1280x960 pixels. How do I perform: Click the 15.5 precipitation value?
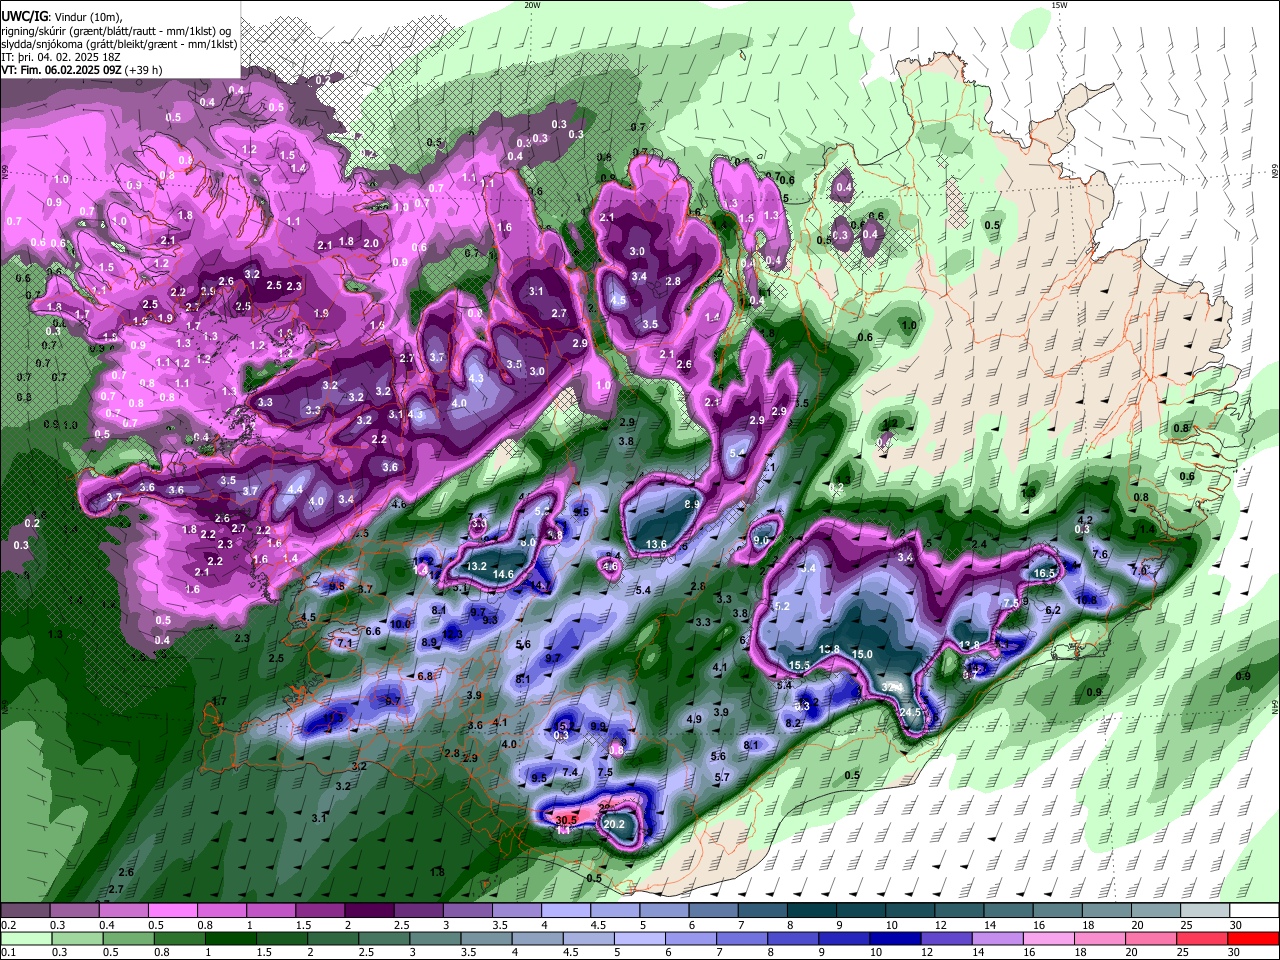tap(799, 665)
